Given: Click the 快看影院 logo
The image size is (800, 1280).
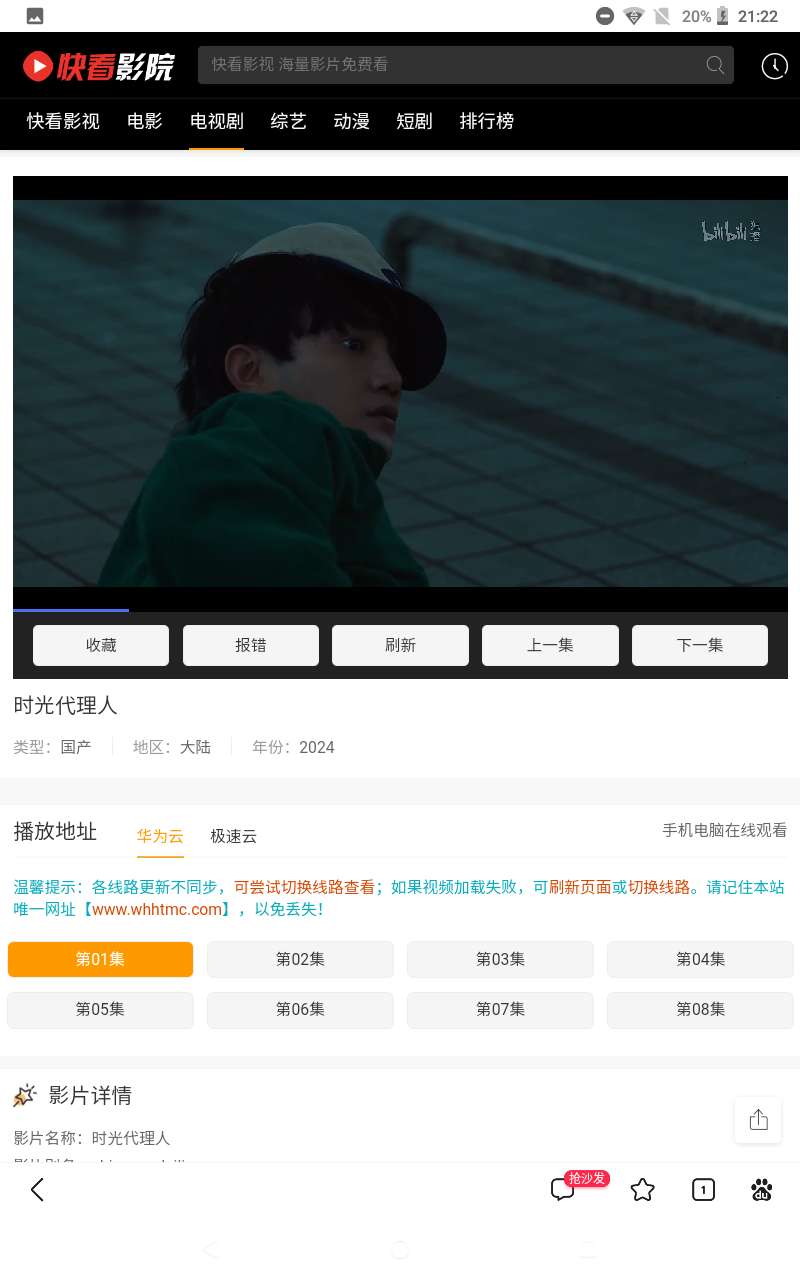Looking at the screenshot, I should 98,66.
